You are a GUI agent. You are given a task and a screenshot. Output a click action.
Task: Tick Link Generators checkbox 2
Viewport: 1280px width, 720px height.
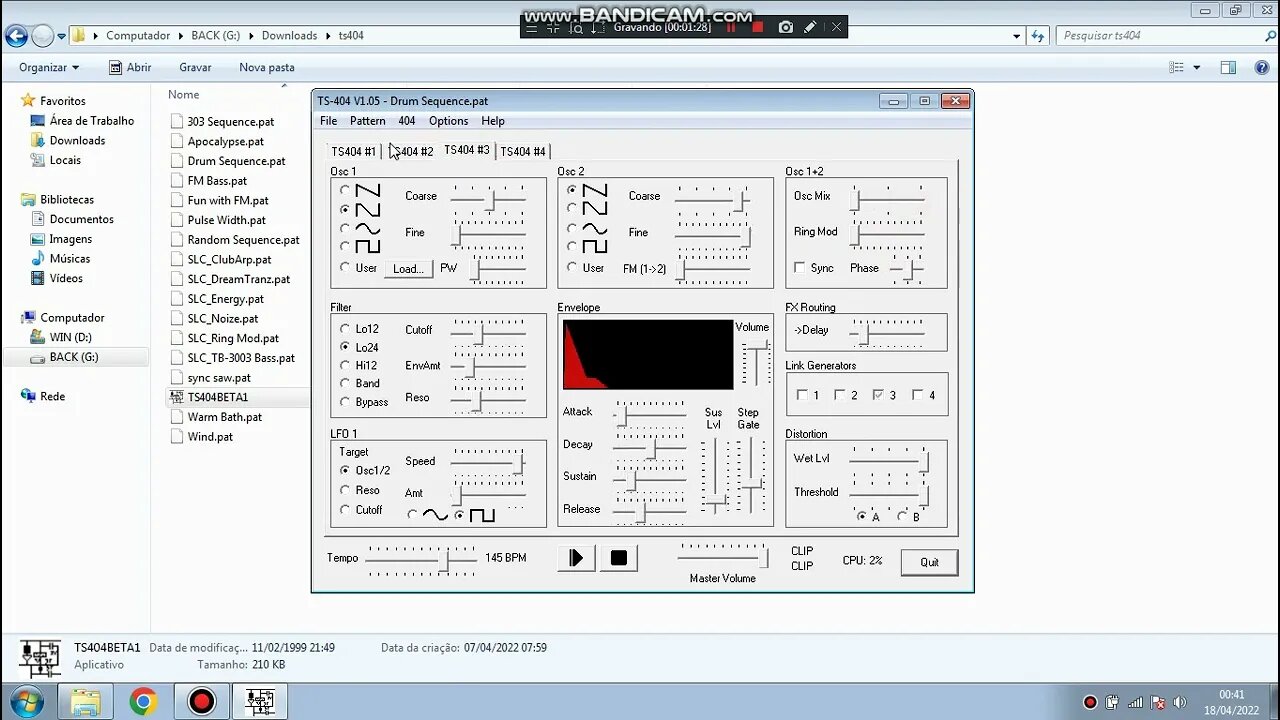tap(840, 395)
